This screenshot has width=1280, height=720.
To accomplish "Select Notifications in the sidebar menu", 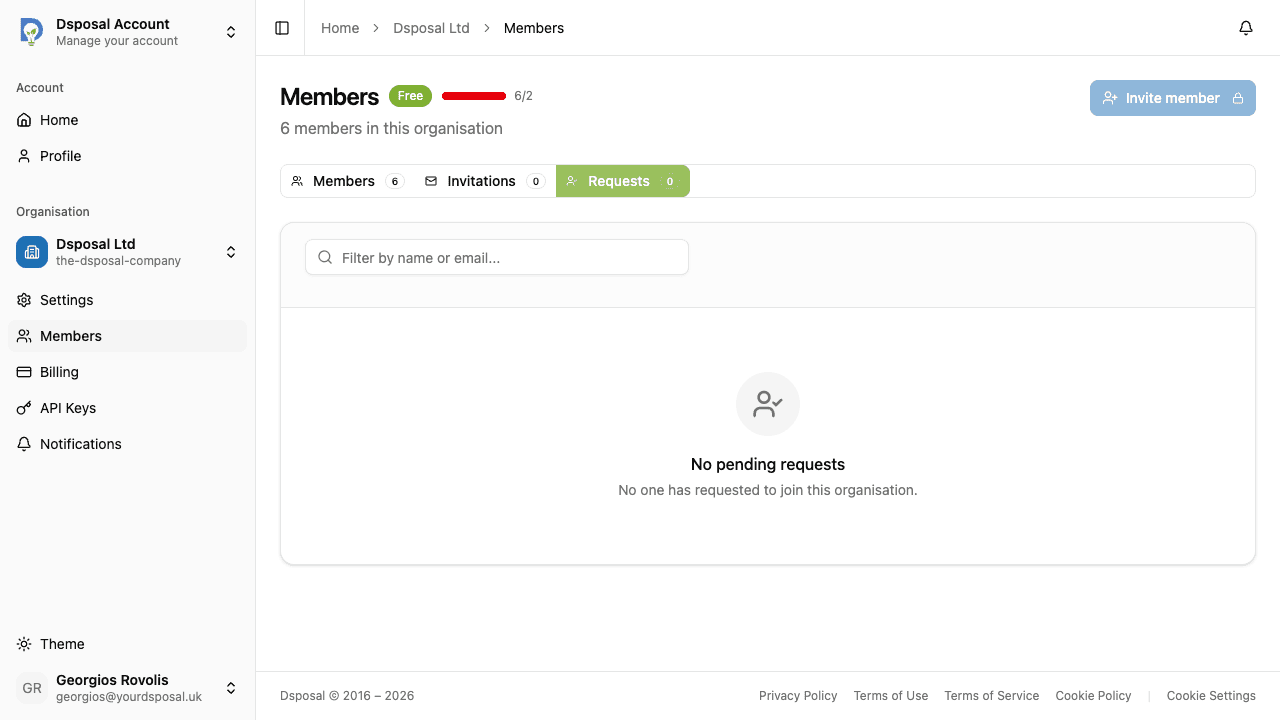I will [80, 444].
